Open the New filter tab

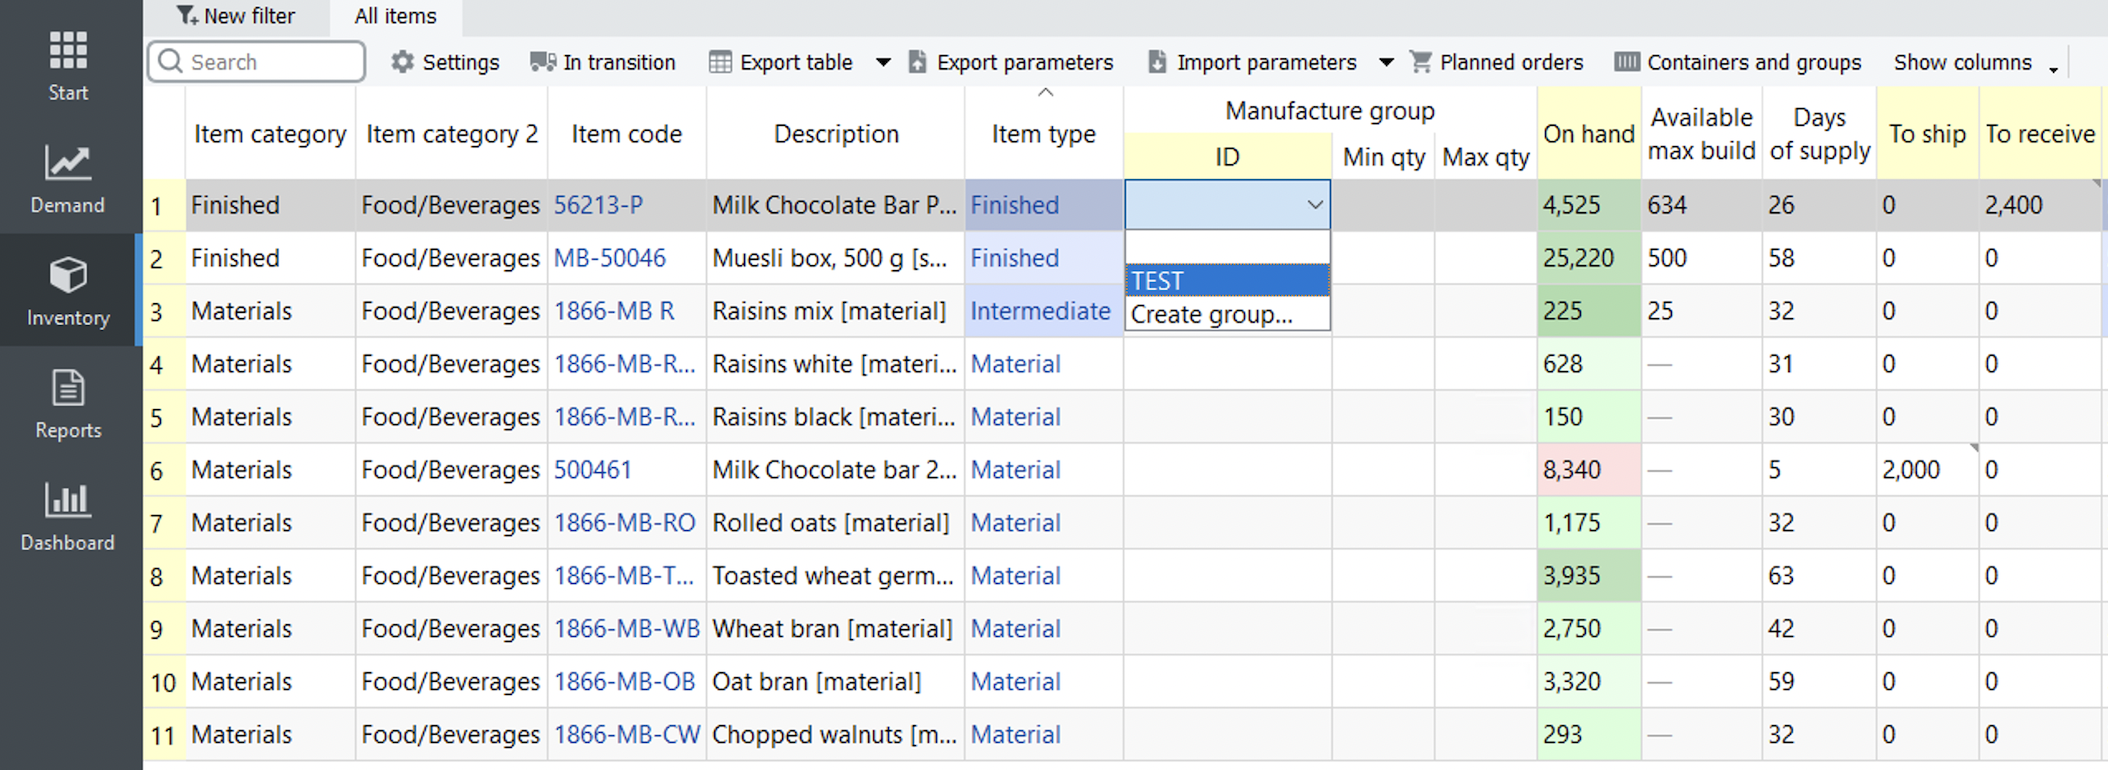click(236, 16)
